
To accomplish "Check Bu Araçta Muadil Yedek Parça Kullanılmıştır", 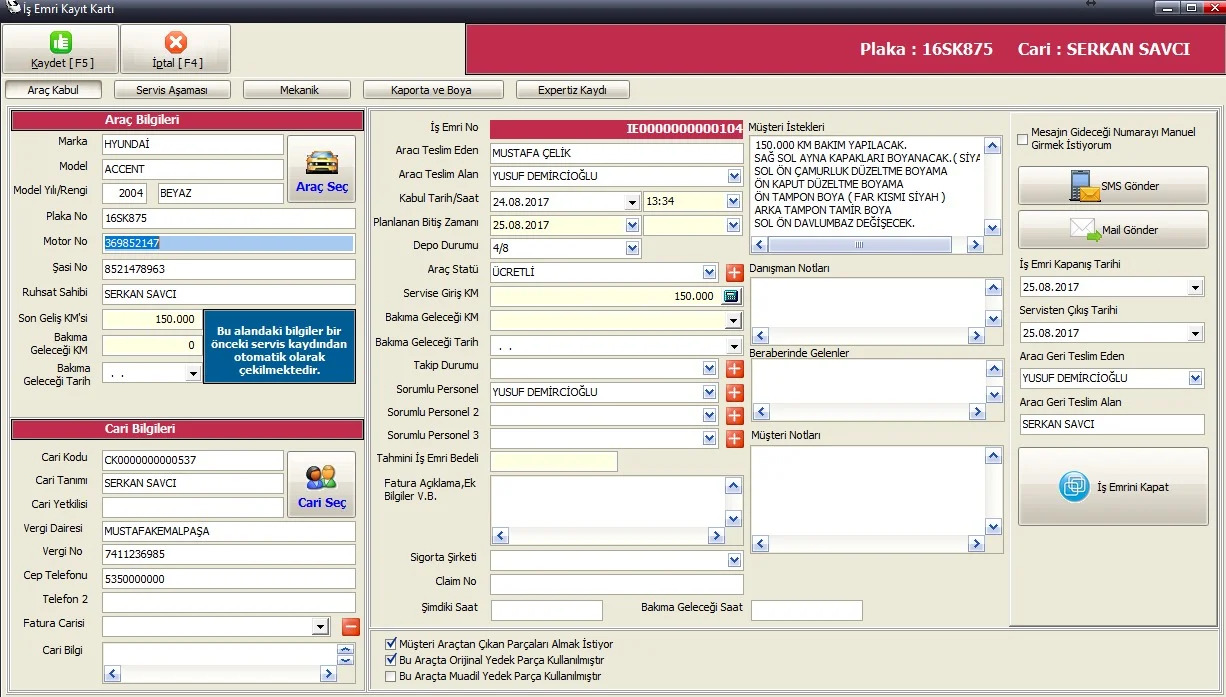I will point(391,676).
